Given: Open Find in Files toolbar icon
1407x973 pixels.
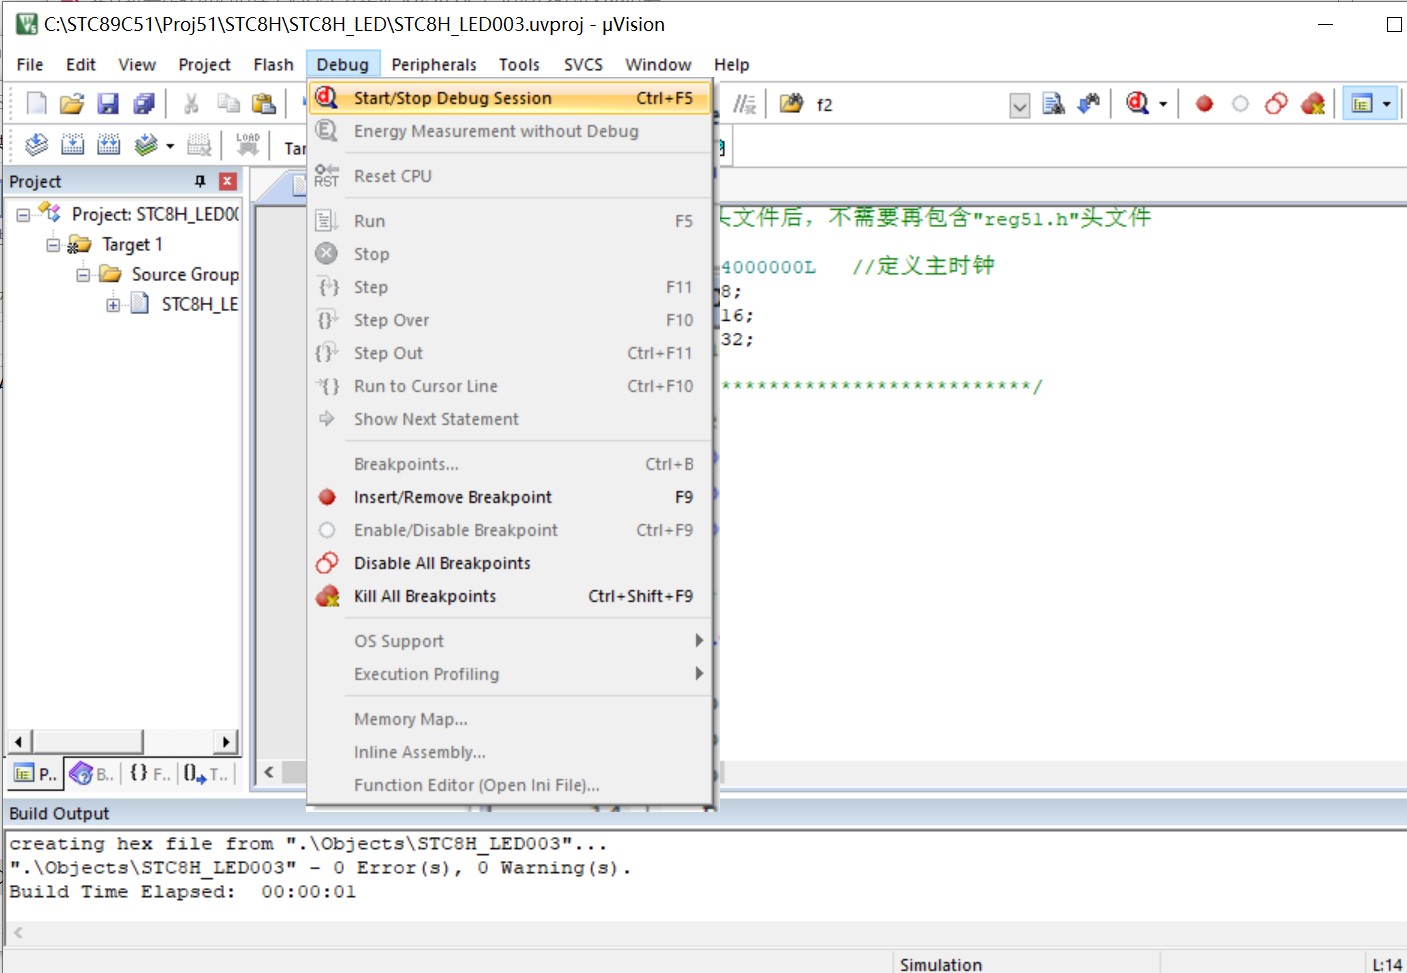Looking at the screenshot, I should click(x=791, y=103).
